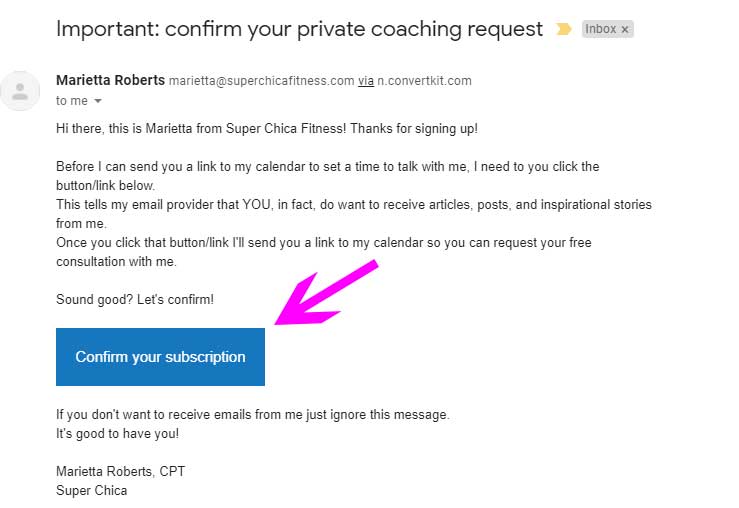This screenshot has height=508, width=739.
Task: Click the "It's good to have you!" line
Action: tap(117, 434)
